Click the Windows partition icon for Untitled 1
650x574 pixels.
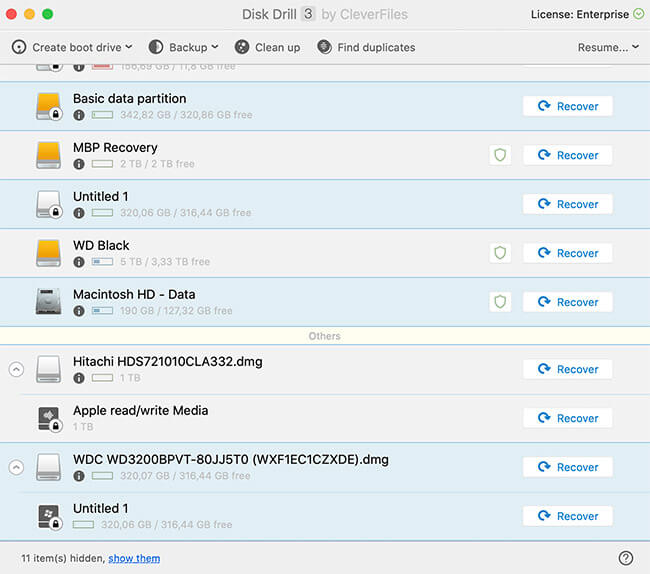[50, 517]
